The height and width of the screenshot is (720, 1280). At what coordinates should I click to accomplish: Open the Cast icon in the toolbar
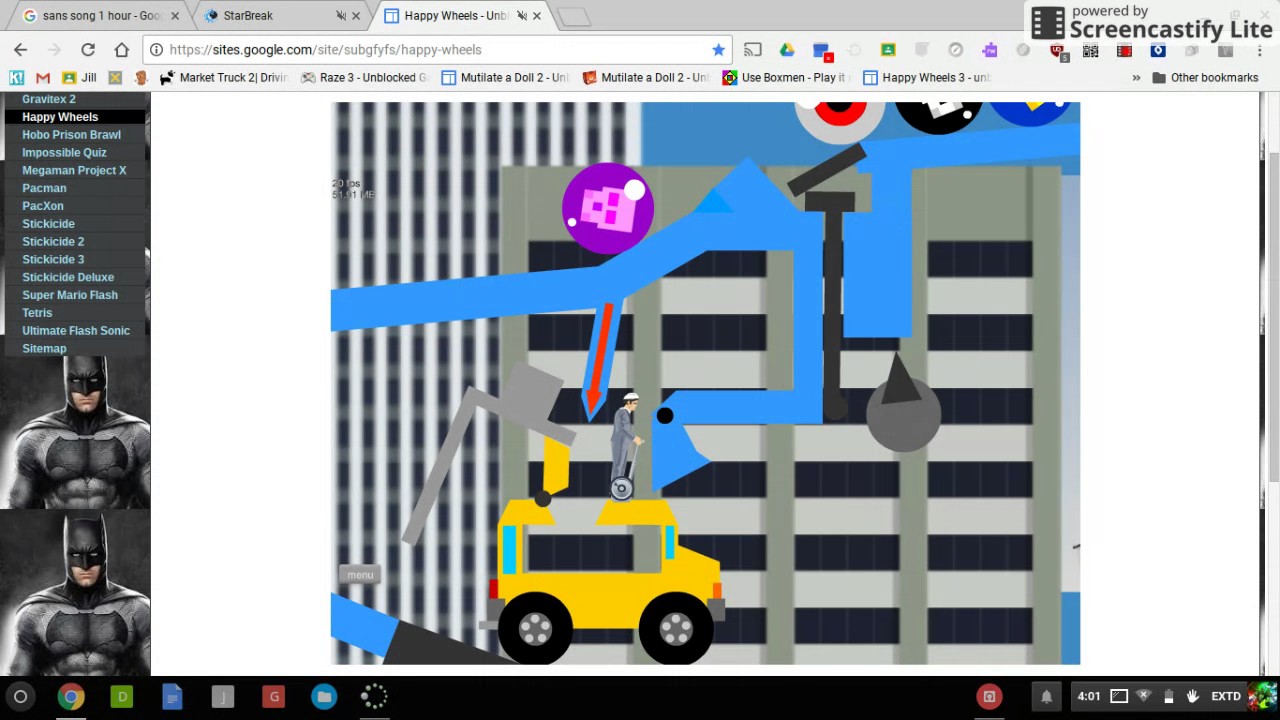coord(753,49)
